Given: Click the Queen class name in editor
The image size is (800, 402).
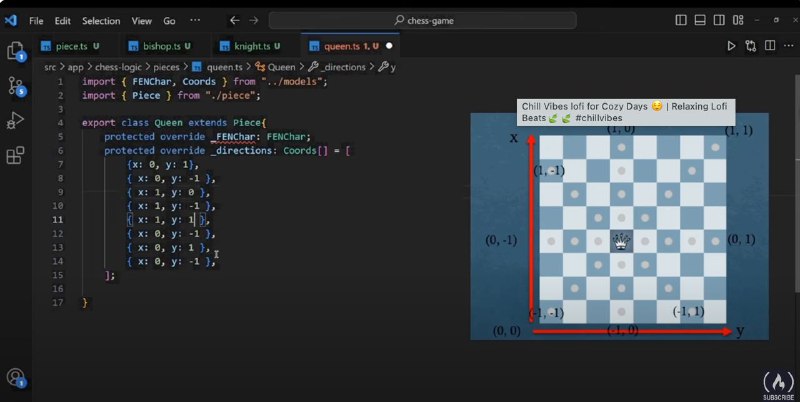Looking at the screenshot, I should 169,123.
